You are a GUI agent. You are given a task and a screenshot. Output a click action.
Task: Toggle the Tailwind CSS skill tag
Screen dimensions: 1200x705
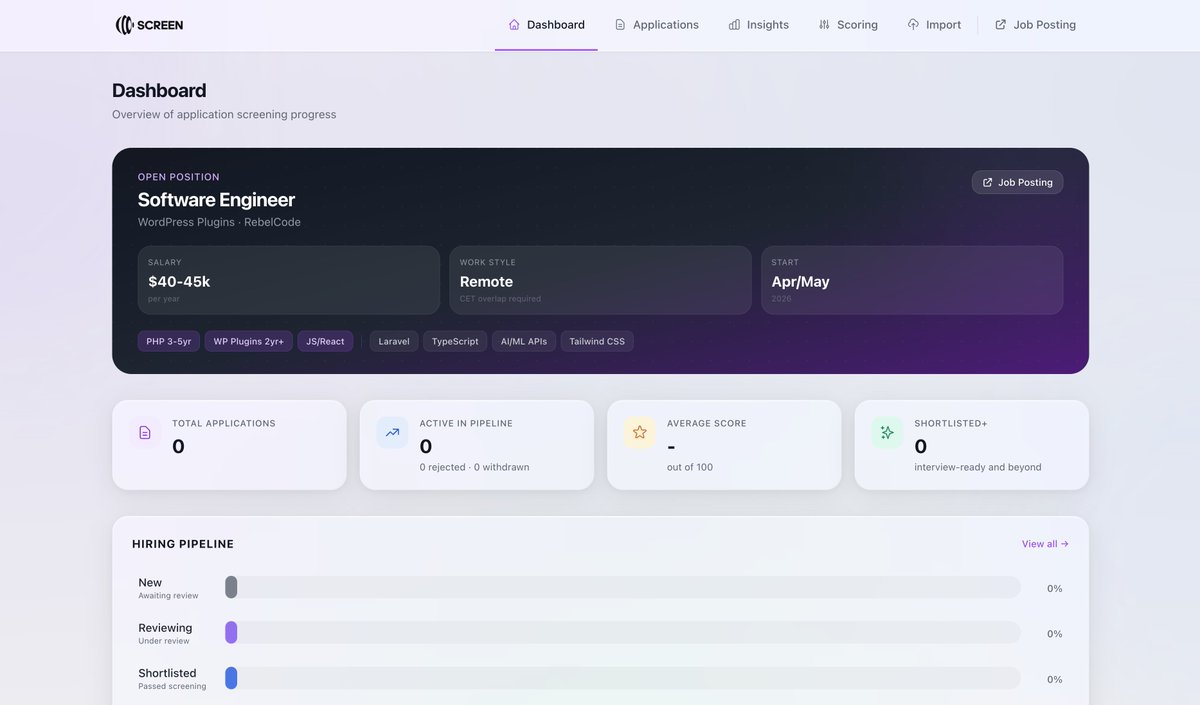tap(596, 340)
